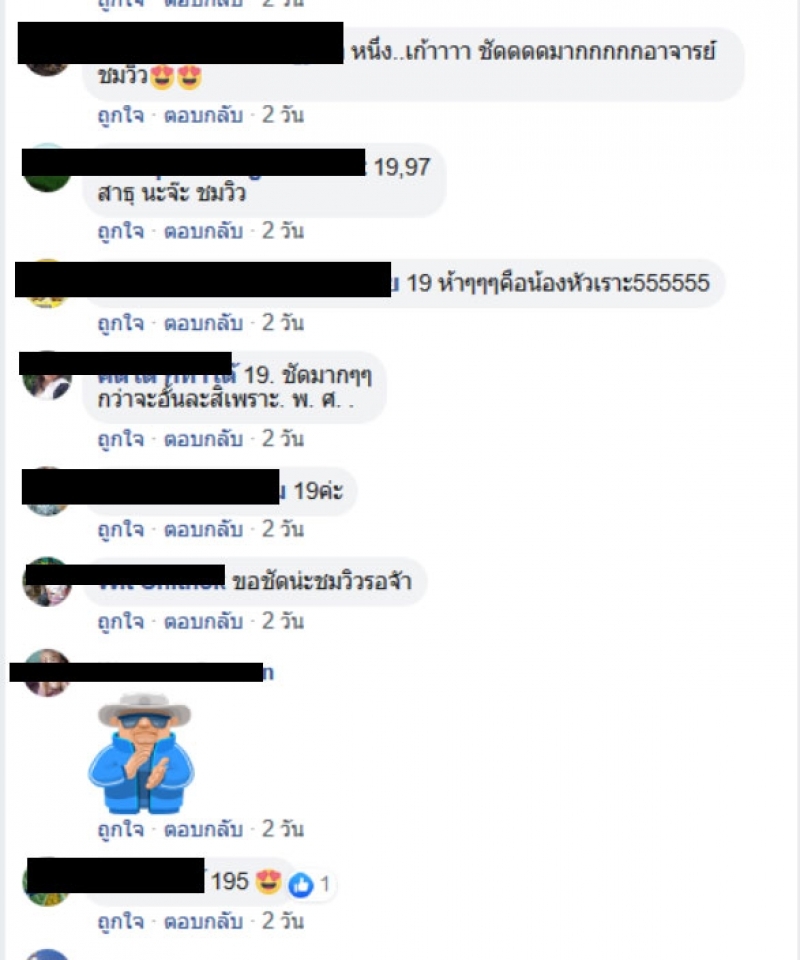Click ตอบกลับ under the clapping sticker
Screen dimensions: 800x960
(x=203, y=829)
